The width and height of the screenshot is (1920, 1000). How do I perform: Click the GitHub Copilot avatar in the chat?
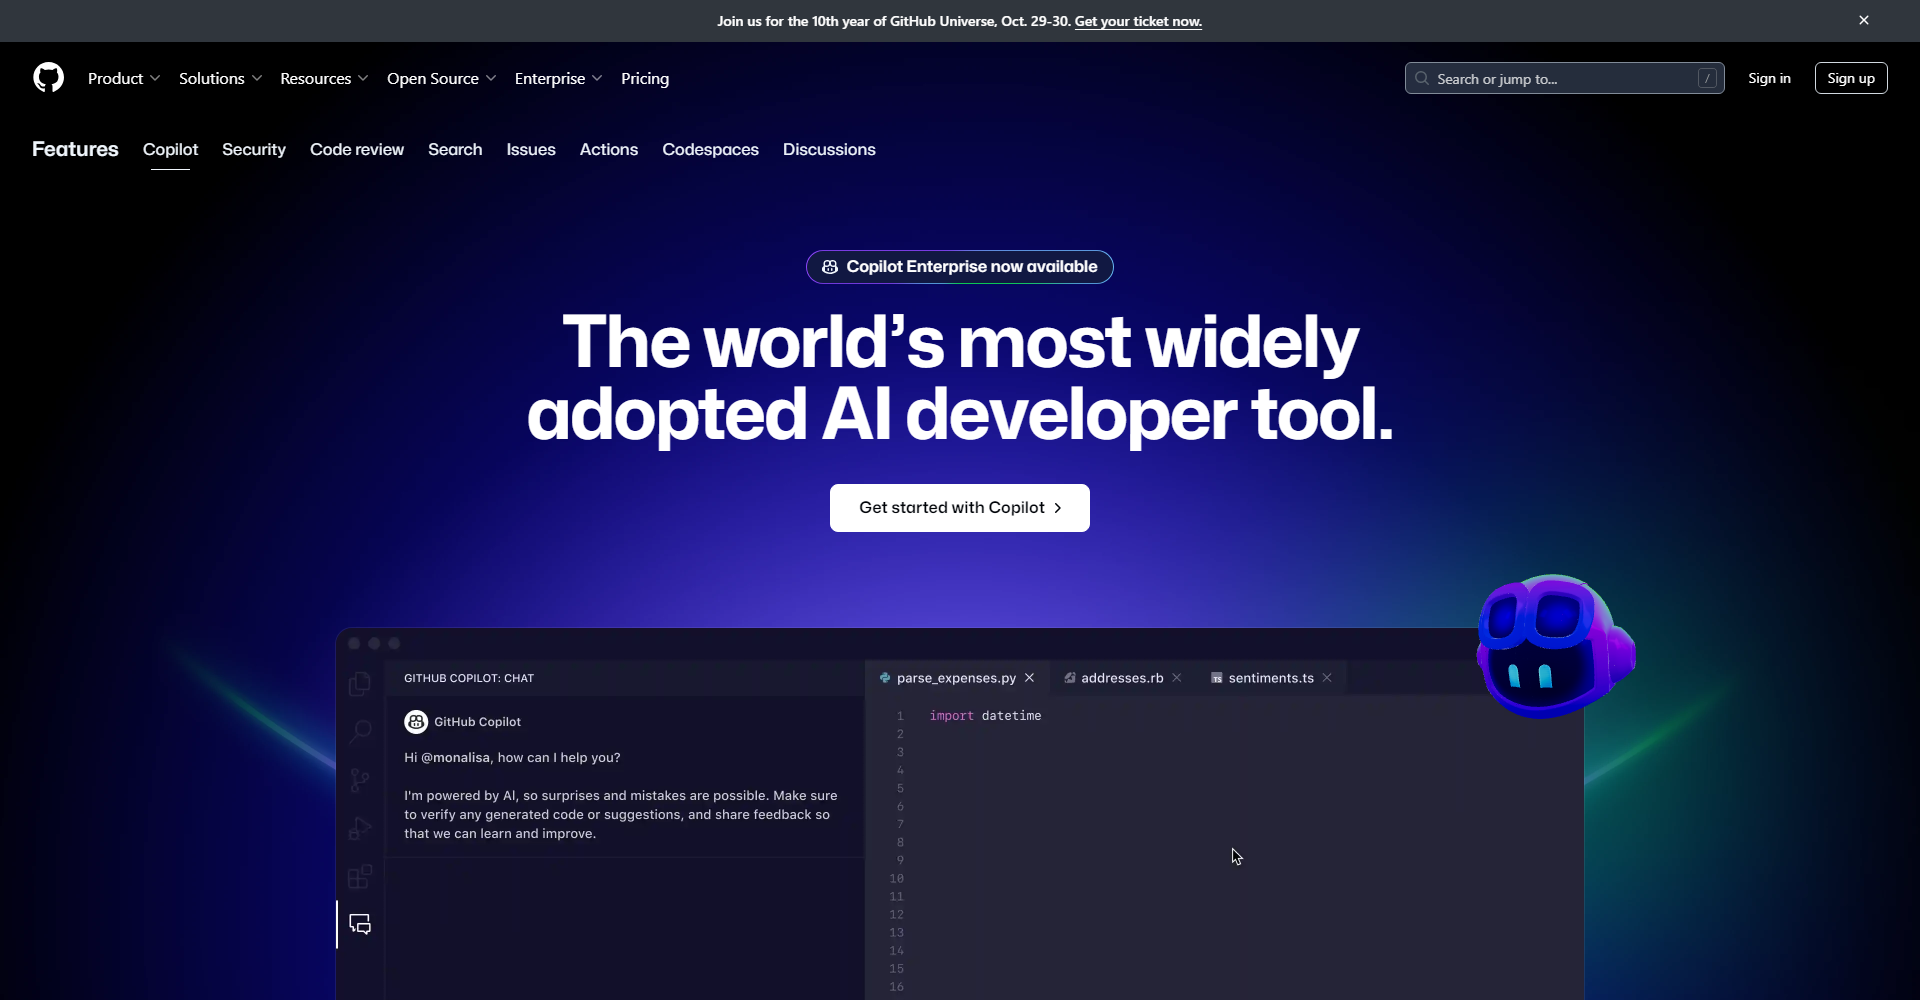tap(416, 721)
